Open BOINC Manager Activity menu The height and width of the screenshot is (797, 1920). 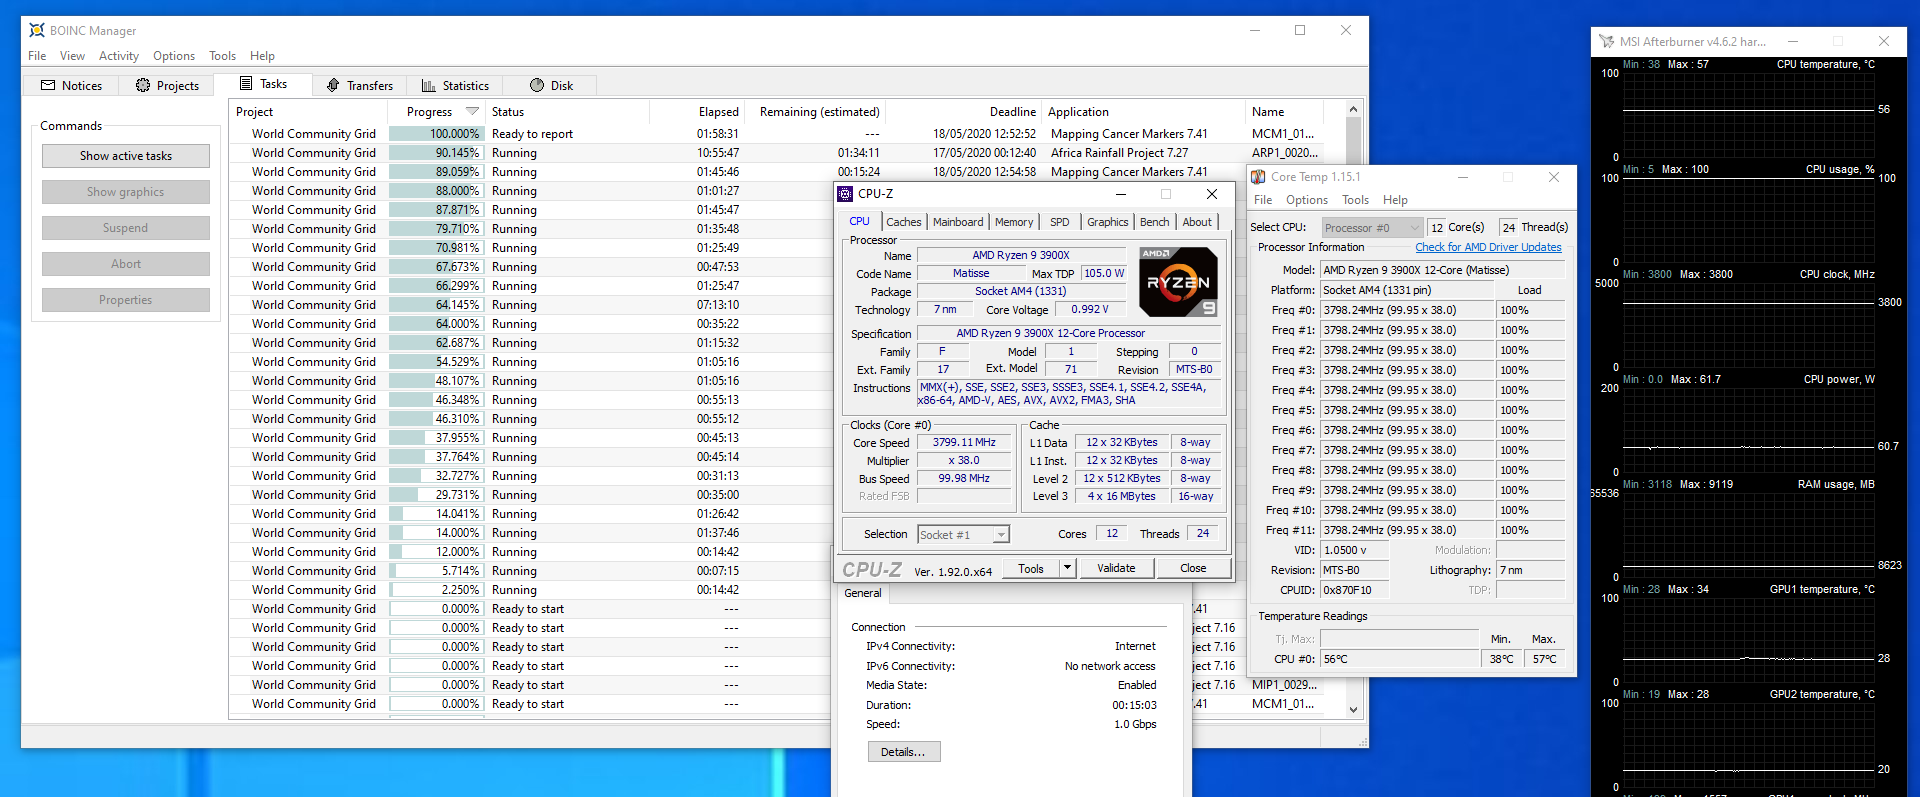[119, 56]
